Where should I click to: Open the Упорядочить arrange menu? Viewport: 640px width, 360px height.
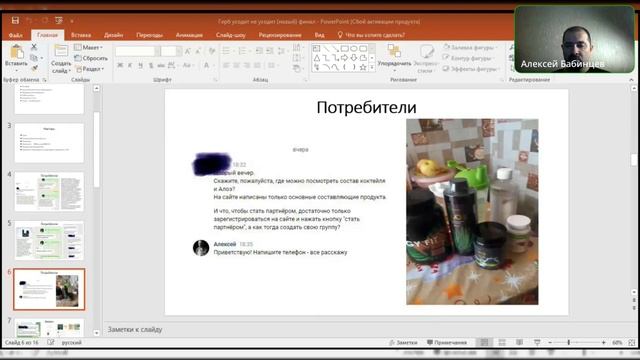coord(394,57)
